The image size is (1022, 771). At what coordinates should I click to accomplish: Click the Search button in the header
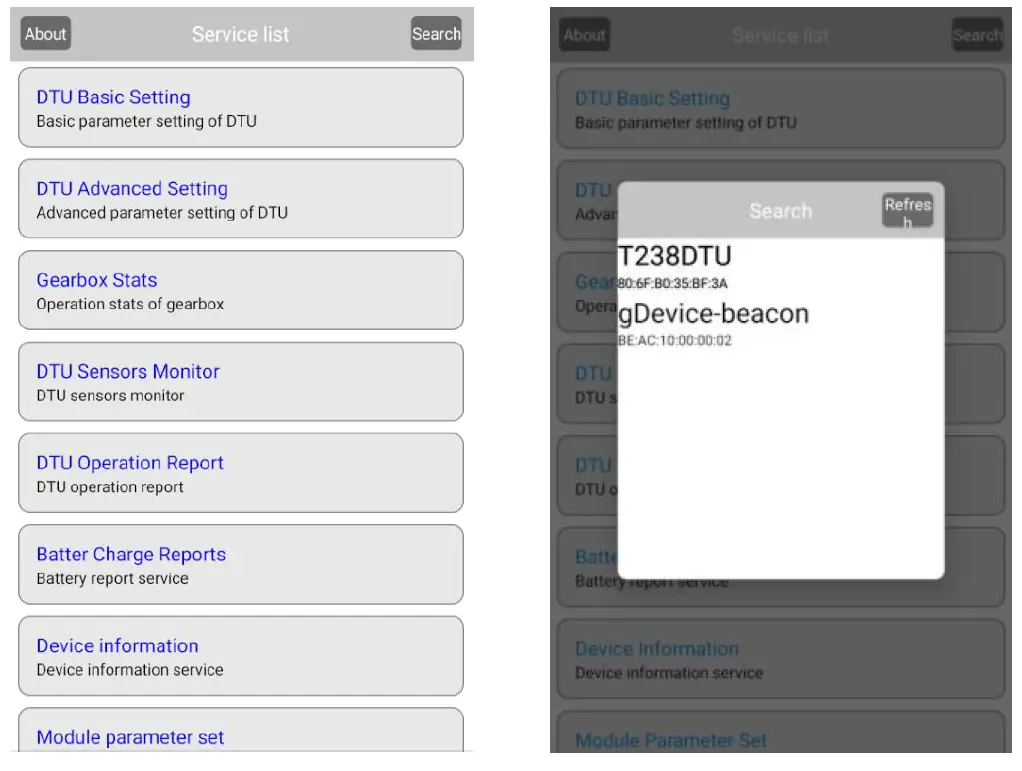coord(436,33)
